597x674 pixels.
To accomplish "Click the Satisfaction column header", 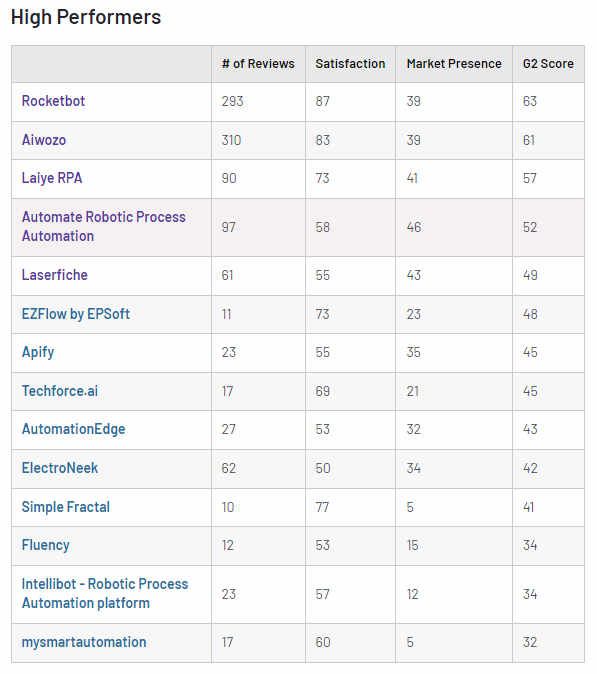I will coord(350,64).
